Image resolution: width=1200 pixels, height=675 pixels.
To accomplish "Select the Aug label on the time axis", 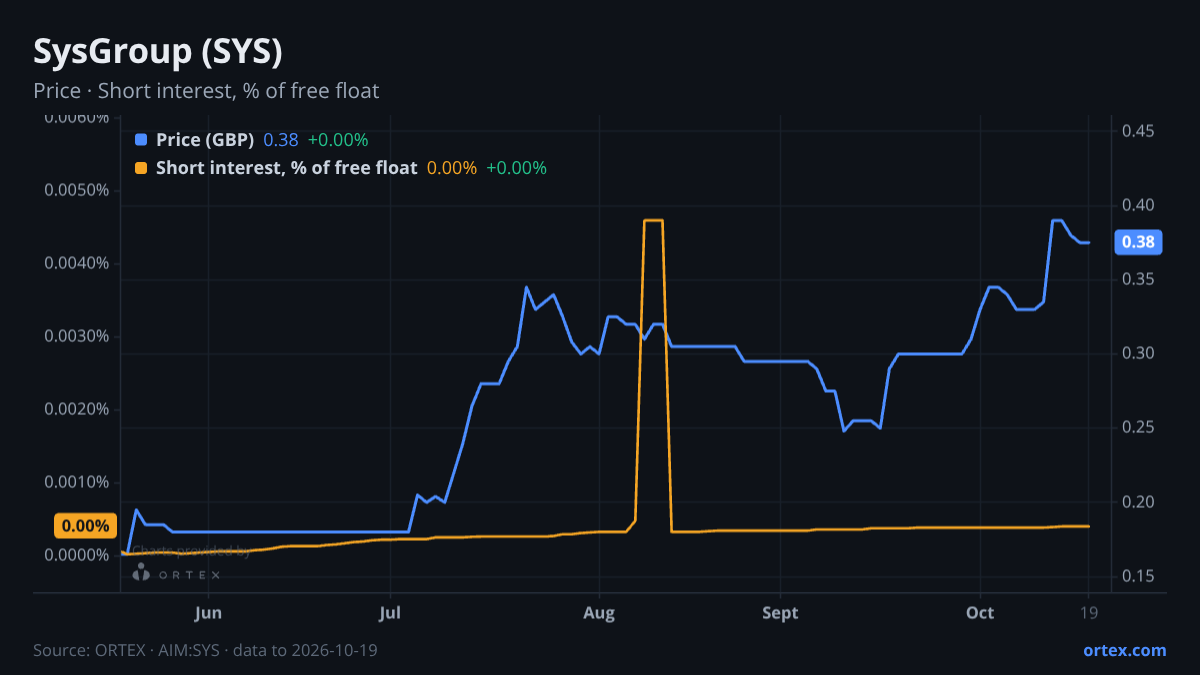I will tap(598, 613).
